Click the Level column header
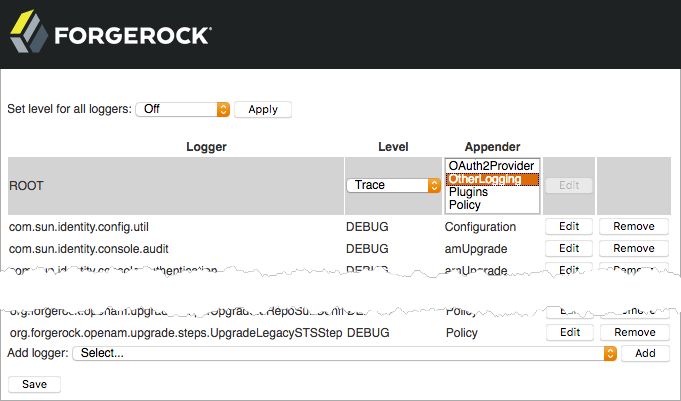The image size is (681, 401). (393, 147)
